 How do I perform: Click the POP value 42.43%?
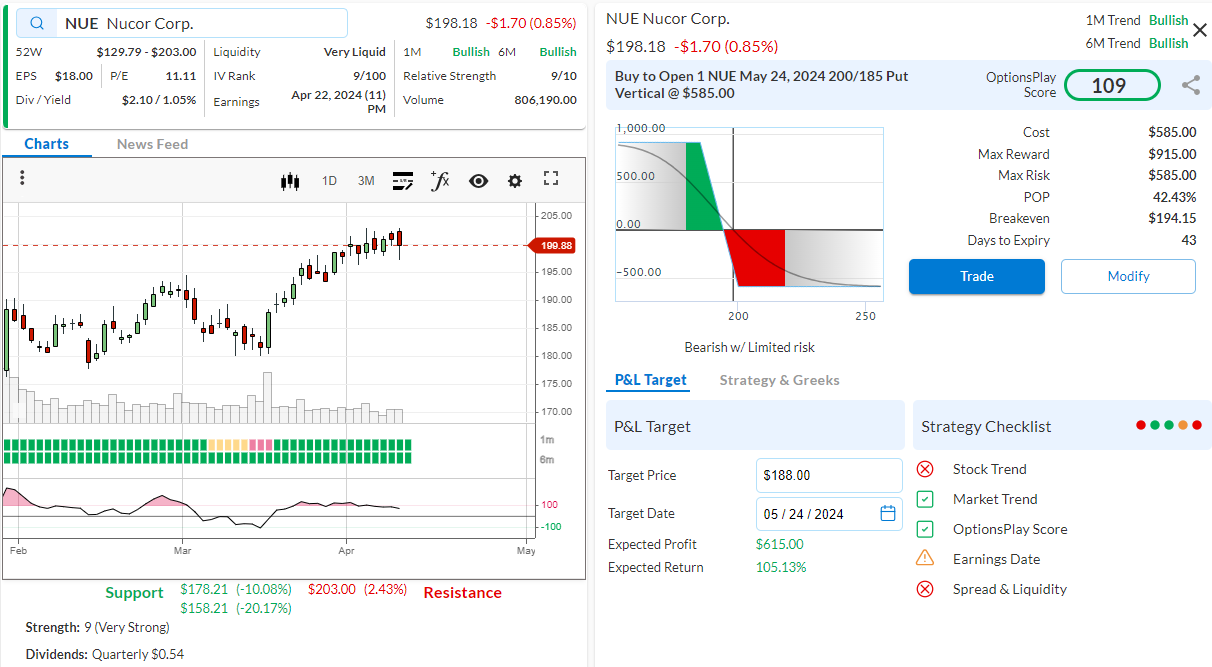tap(1174, 197)
